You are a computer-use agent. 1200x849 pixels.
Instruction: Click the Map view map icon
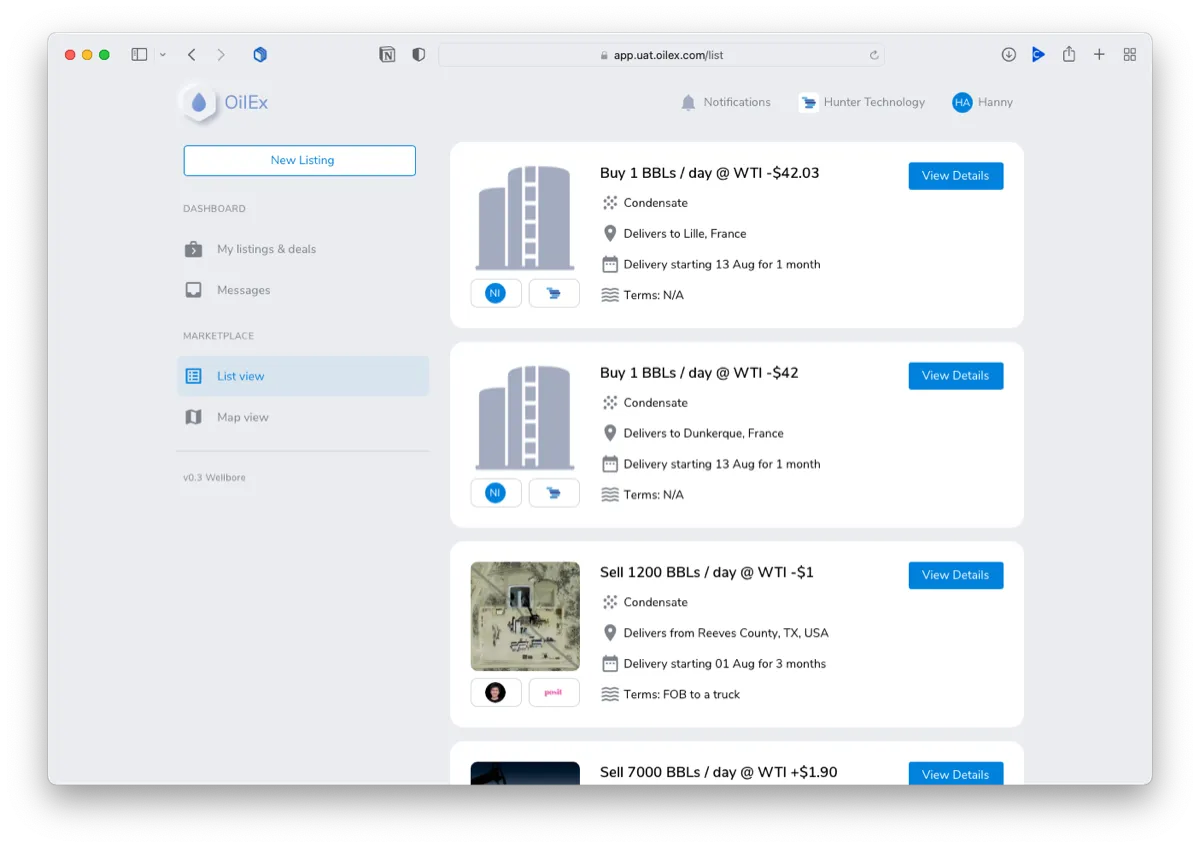(194, 417)
